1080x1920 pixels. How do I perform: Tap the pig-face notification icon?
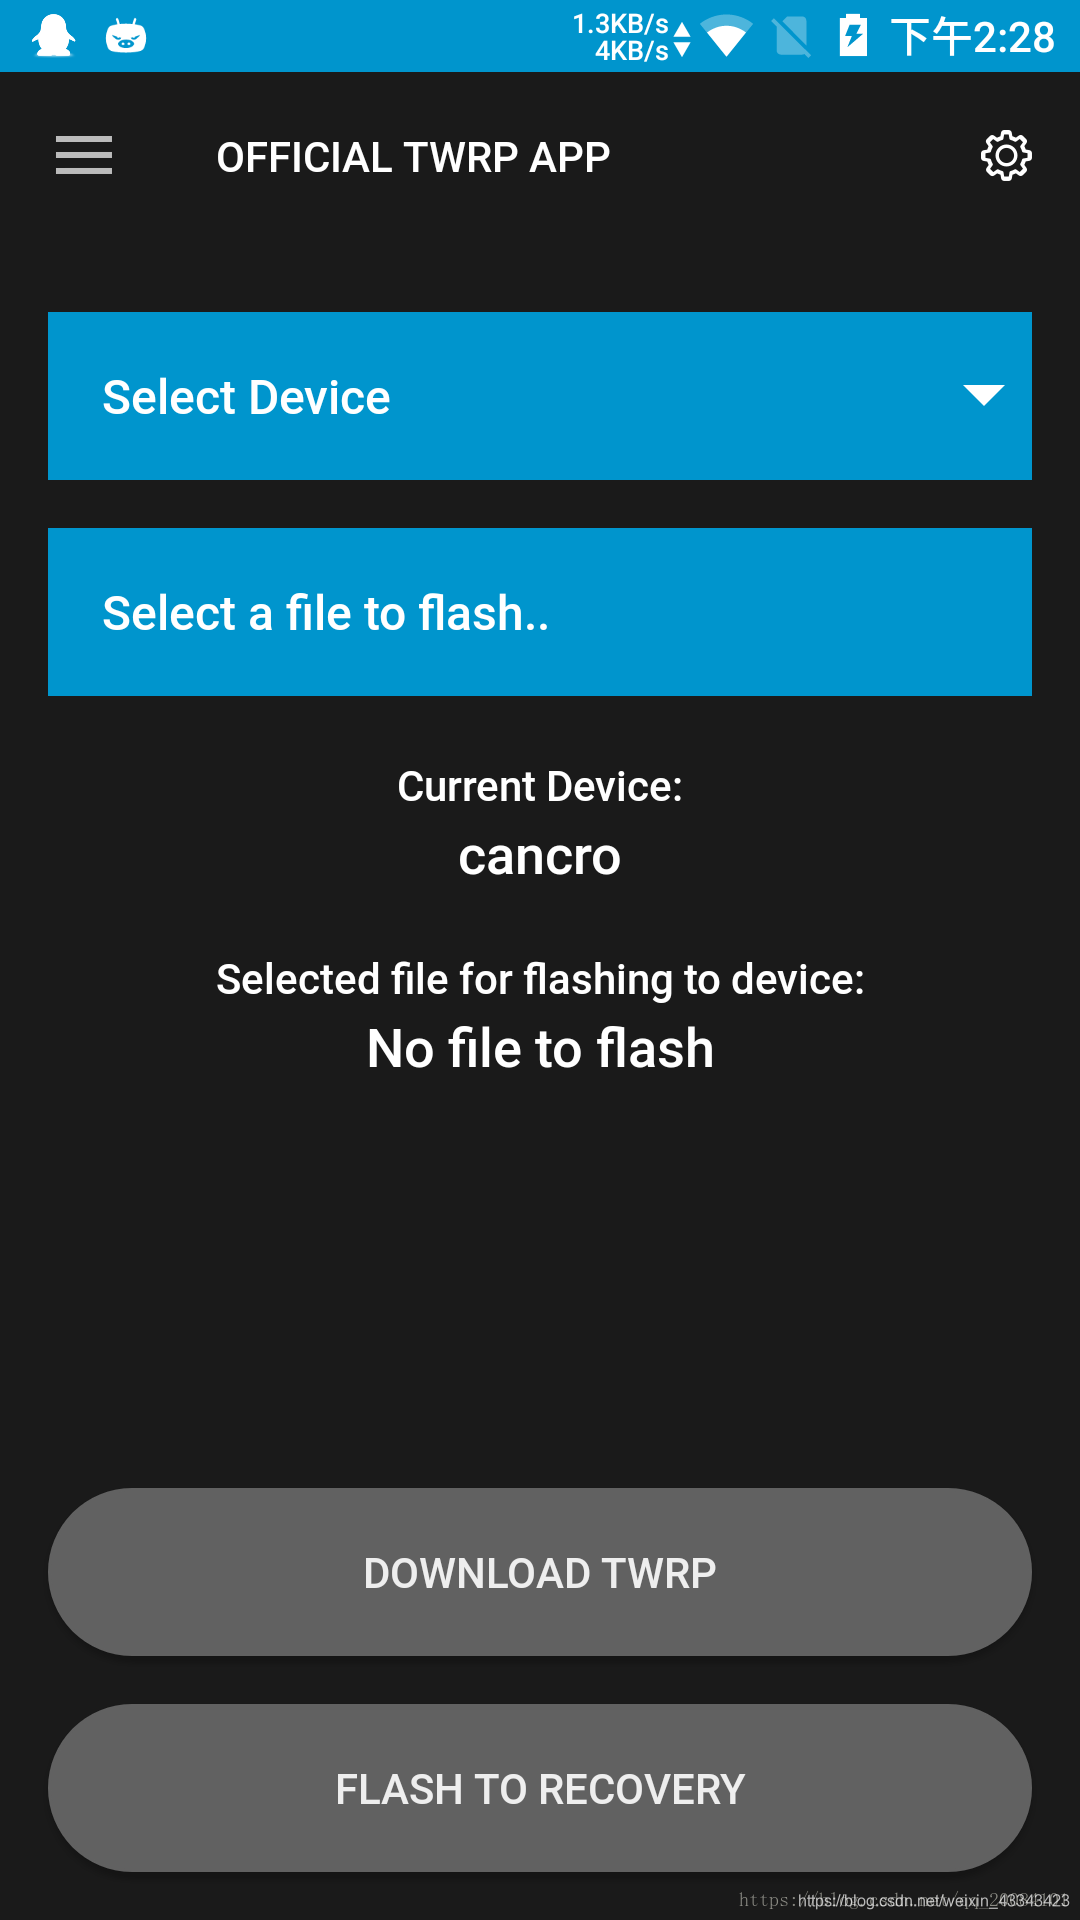(126, 37)
